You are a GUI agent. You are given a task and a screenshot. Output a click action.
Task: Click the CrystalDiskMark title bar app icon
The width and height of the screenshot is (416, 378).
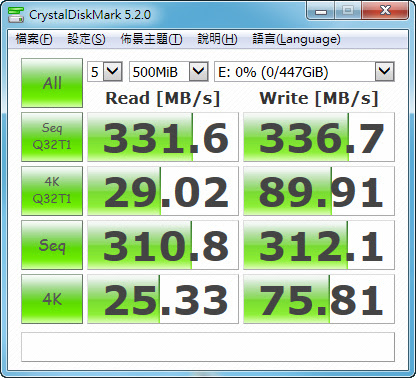click(x=16, y=15)
